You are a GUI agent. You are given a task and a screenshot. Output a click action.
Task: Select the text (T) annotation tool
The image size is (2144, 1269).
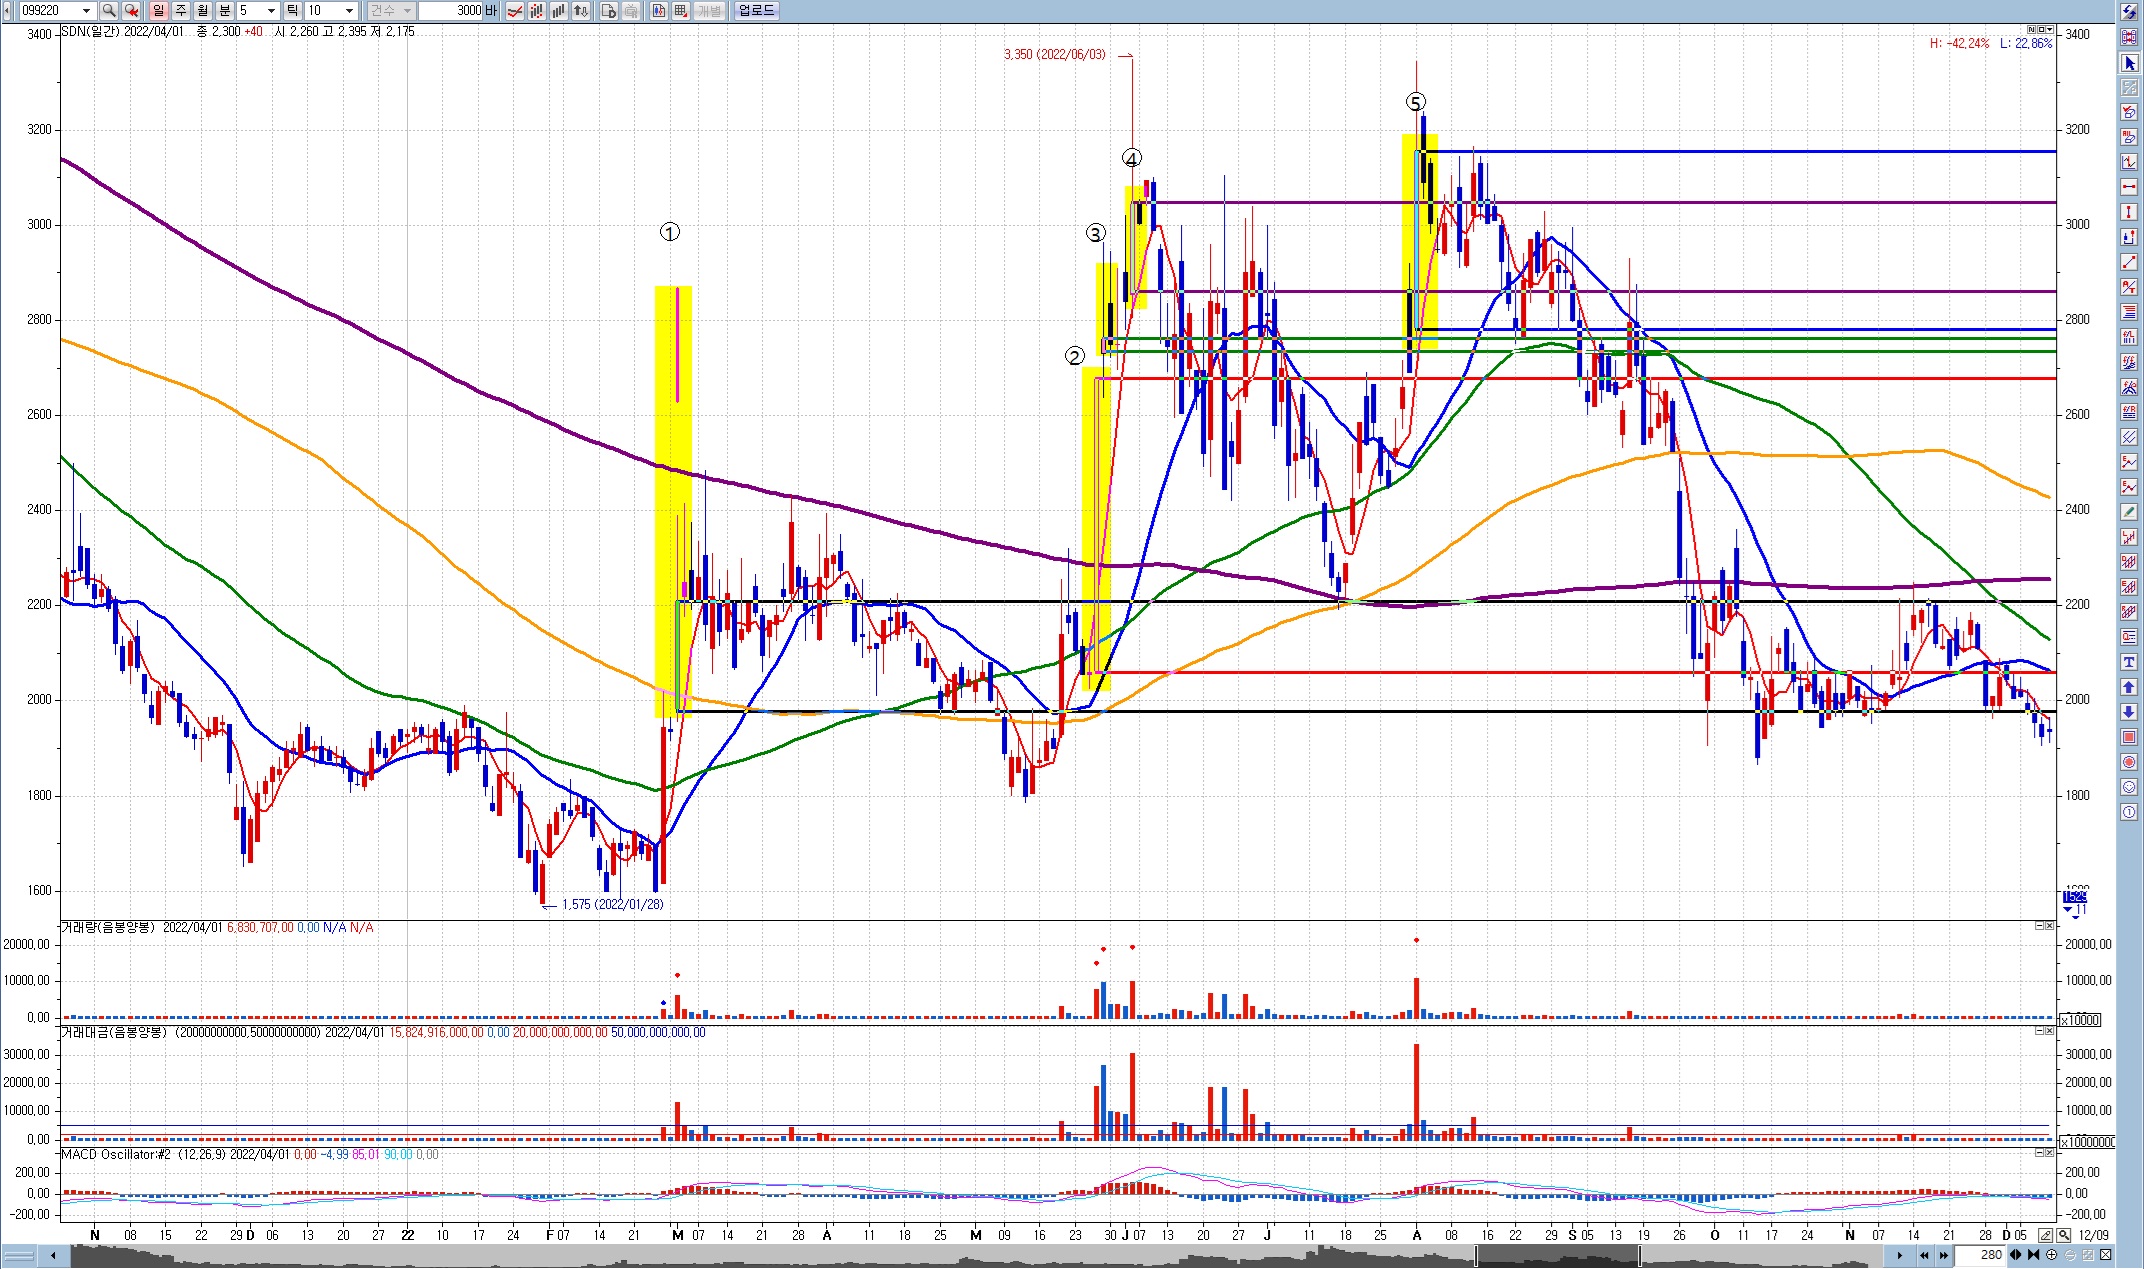(x=2129, y=662)
